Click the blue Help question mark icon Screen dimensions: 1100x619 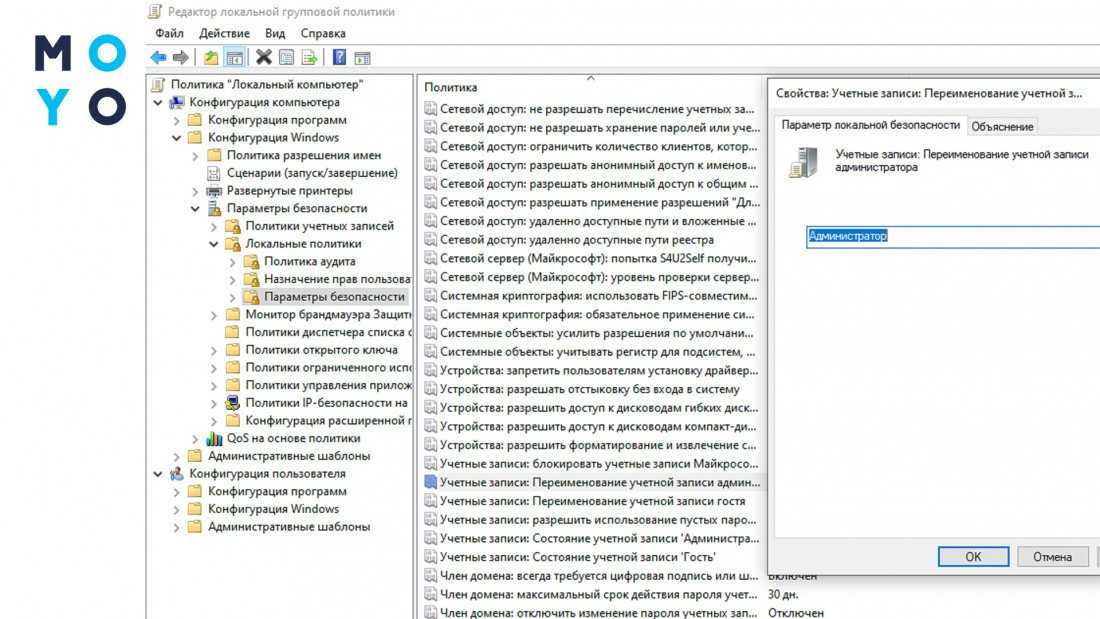[x=339, y=58]
